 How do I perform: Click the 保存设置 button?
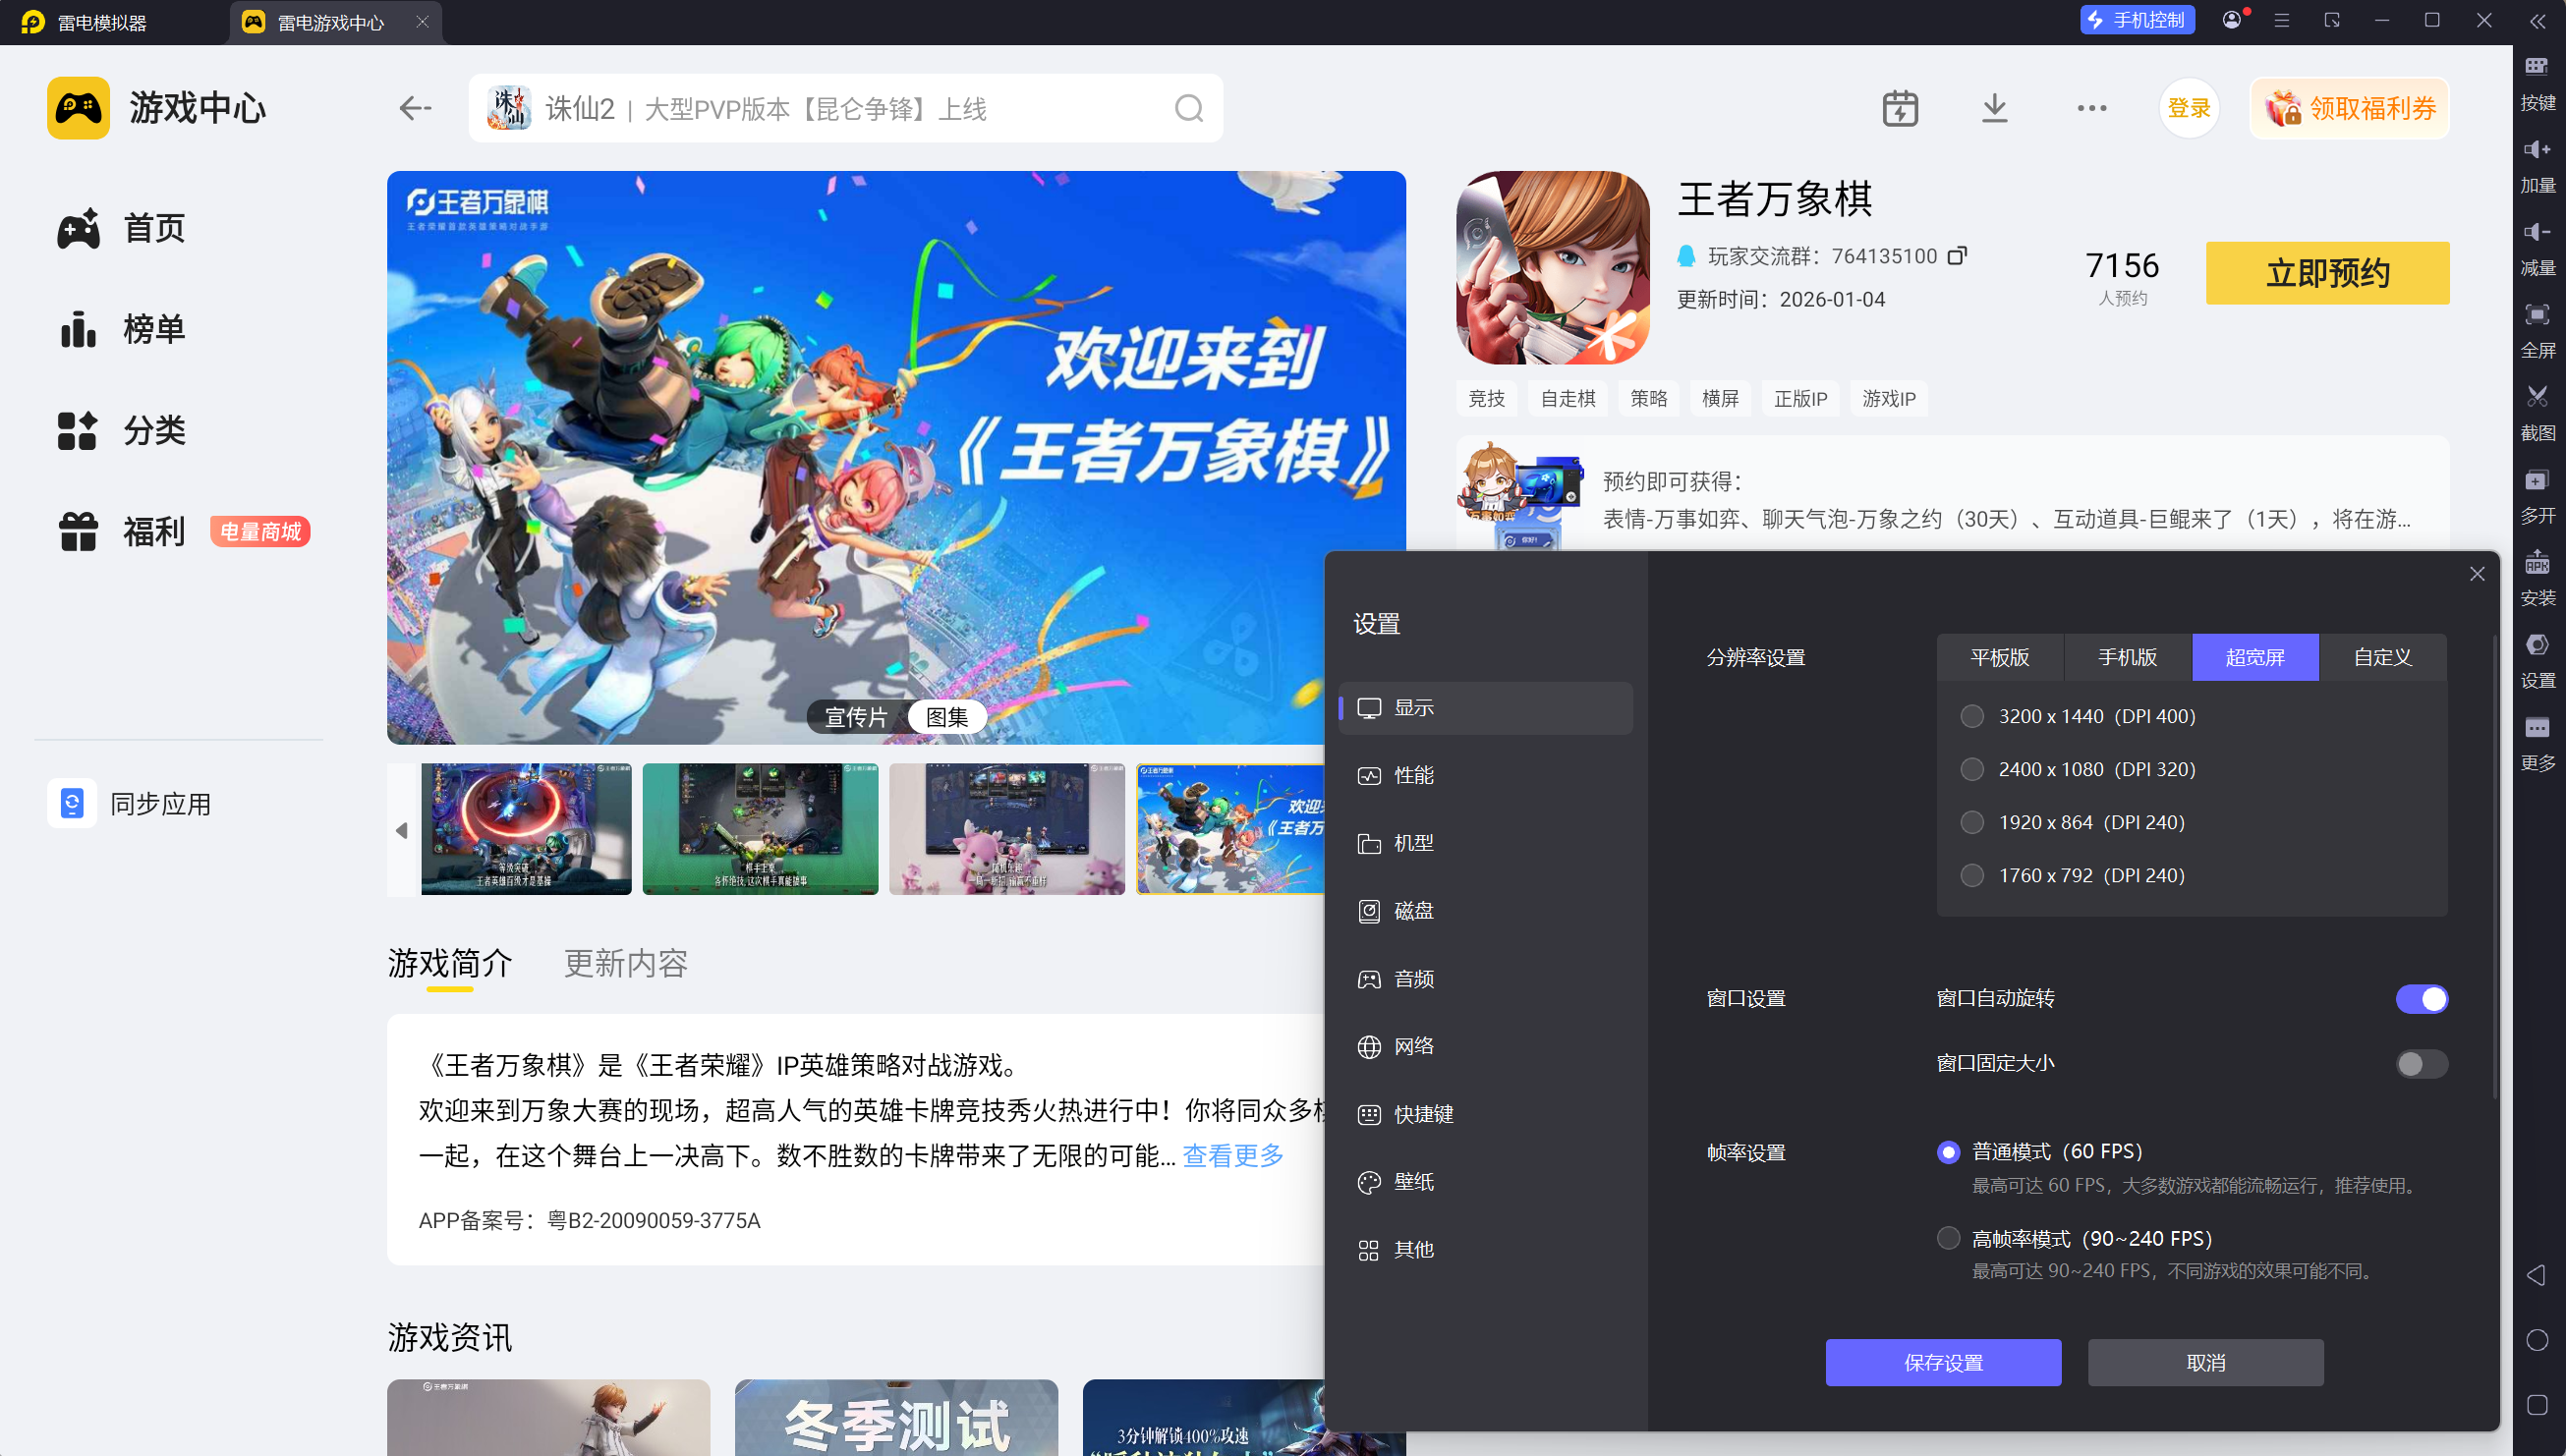click(x=1942, y=1362)
